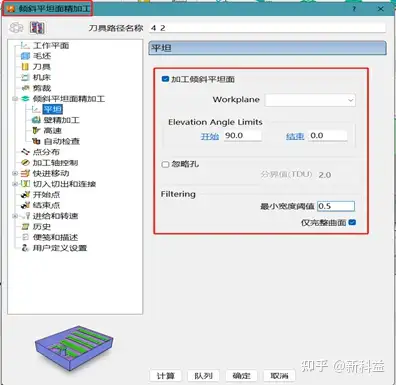
Task: Expand the 切入切出和连接 tree node
Action: click(15, 184)
